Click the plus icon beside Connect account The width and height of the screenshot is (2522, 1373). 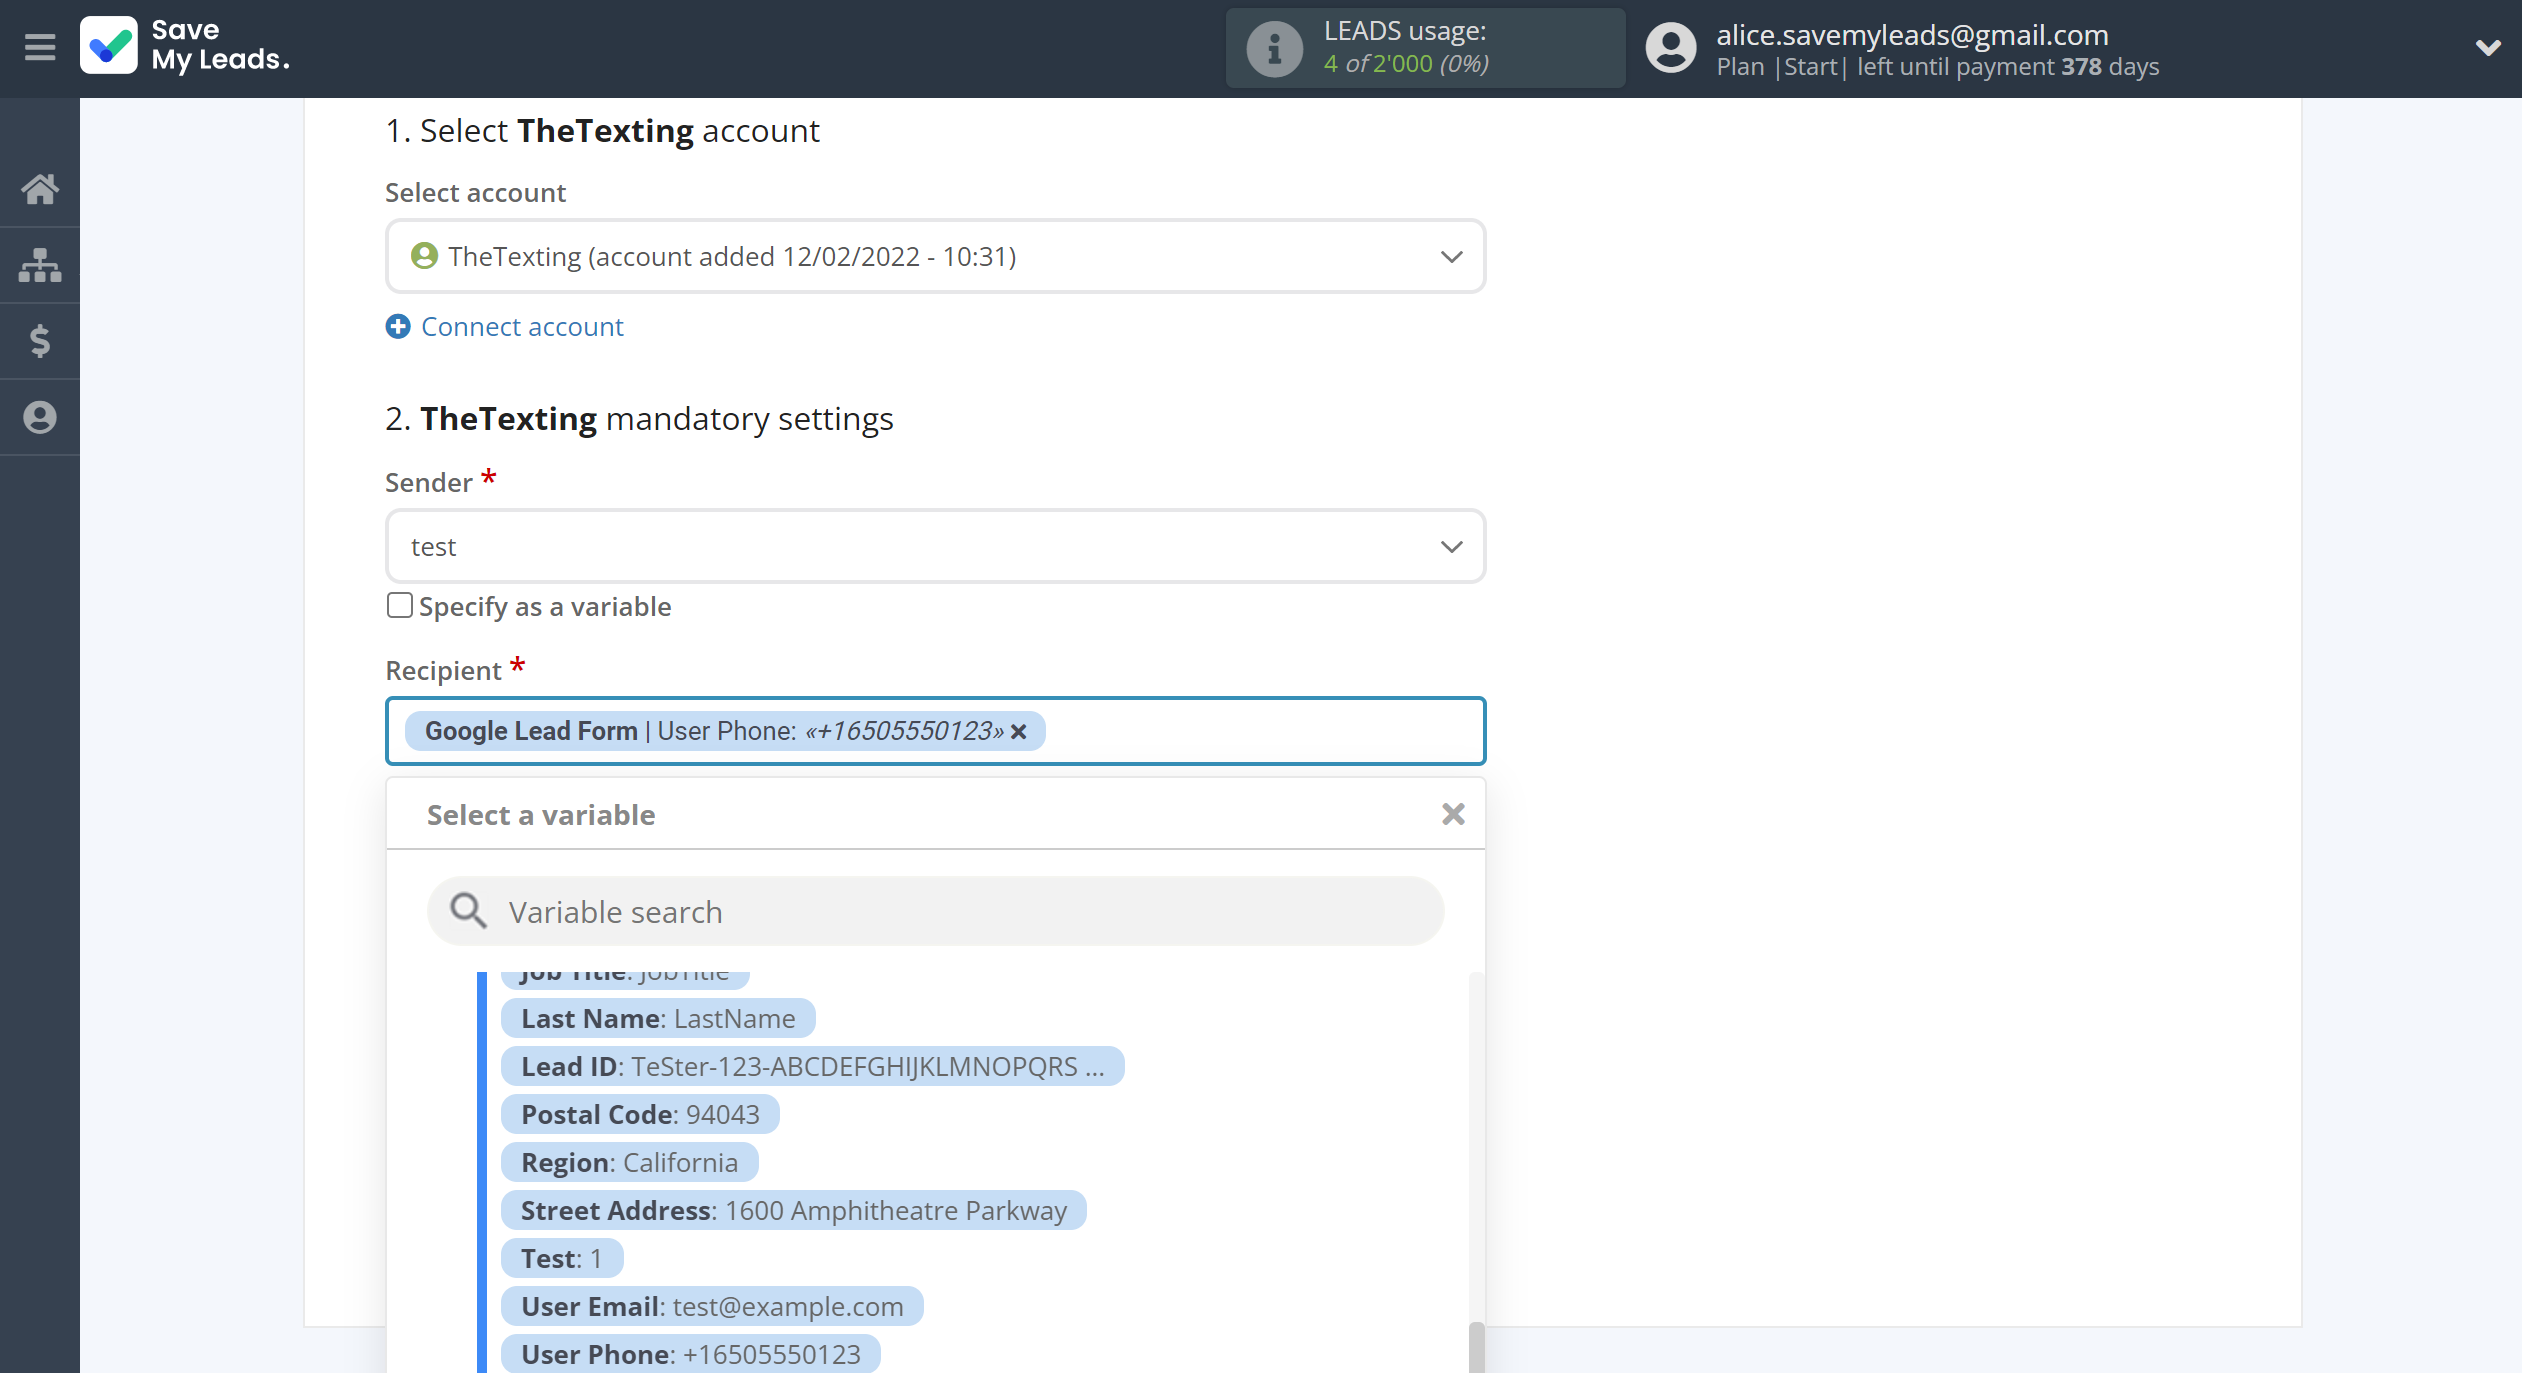pyautogui.click(x=398, y=327)
